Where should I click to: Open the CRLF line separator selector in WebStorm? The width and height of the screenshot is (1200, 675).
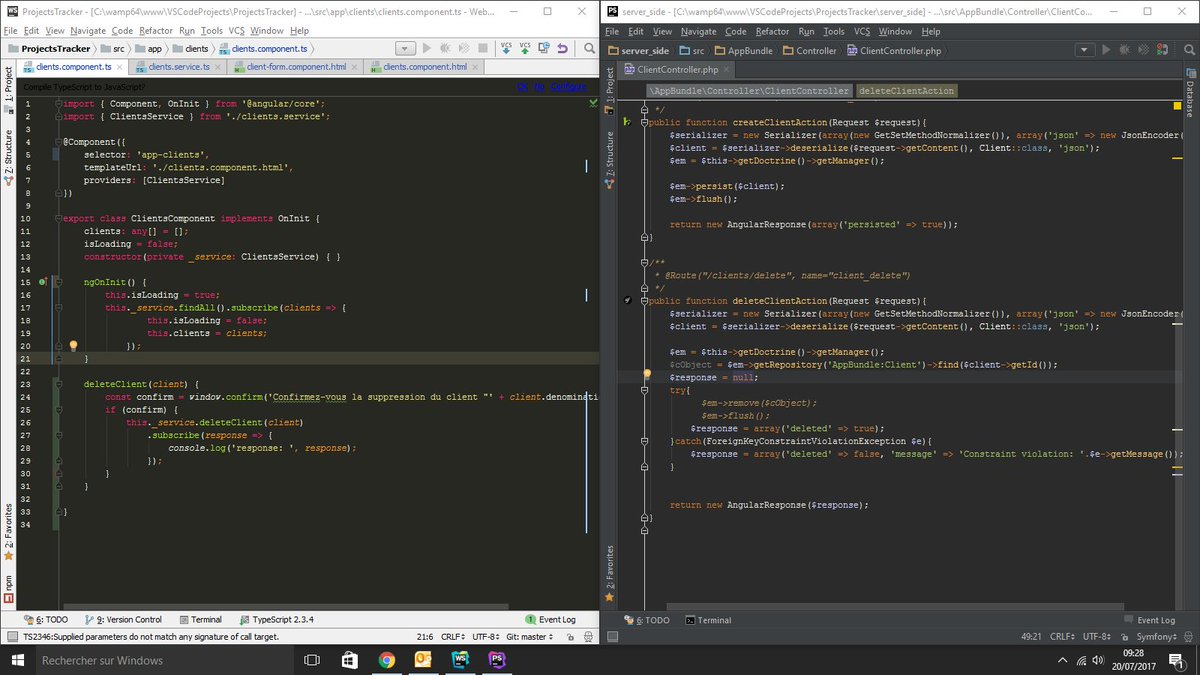[x=454, y=636]
